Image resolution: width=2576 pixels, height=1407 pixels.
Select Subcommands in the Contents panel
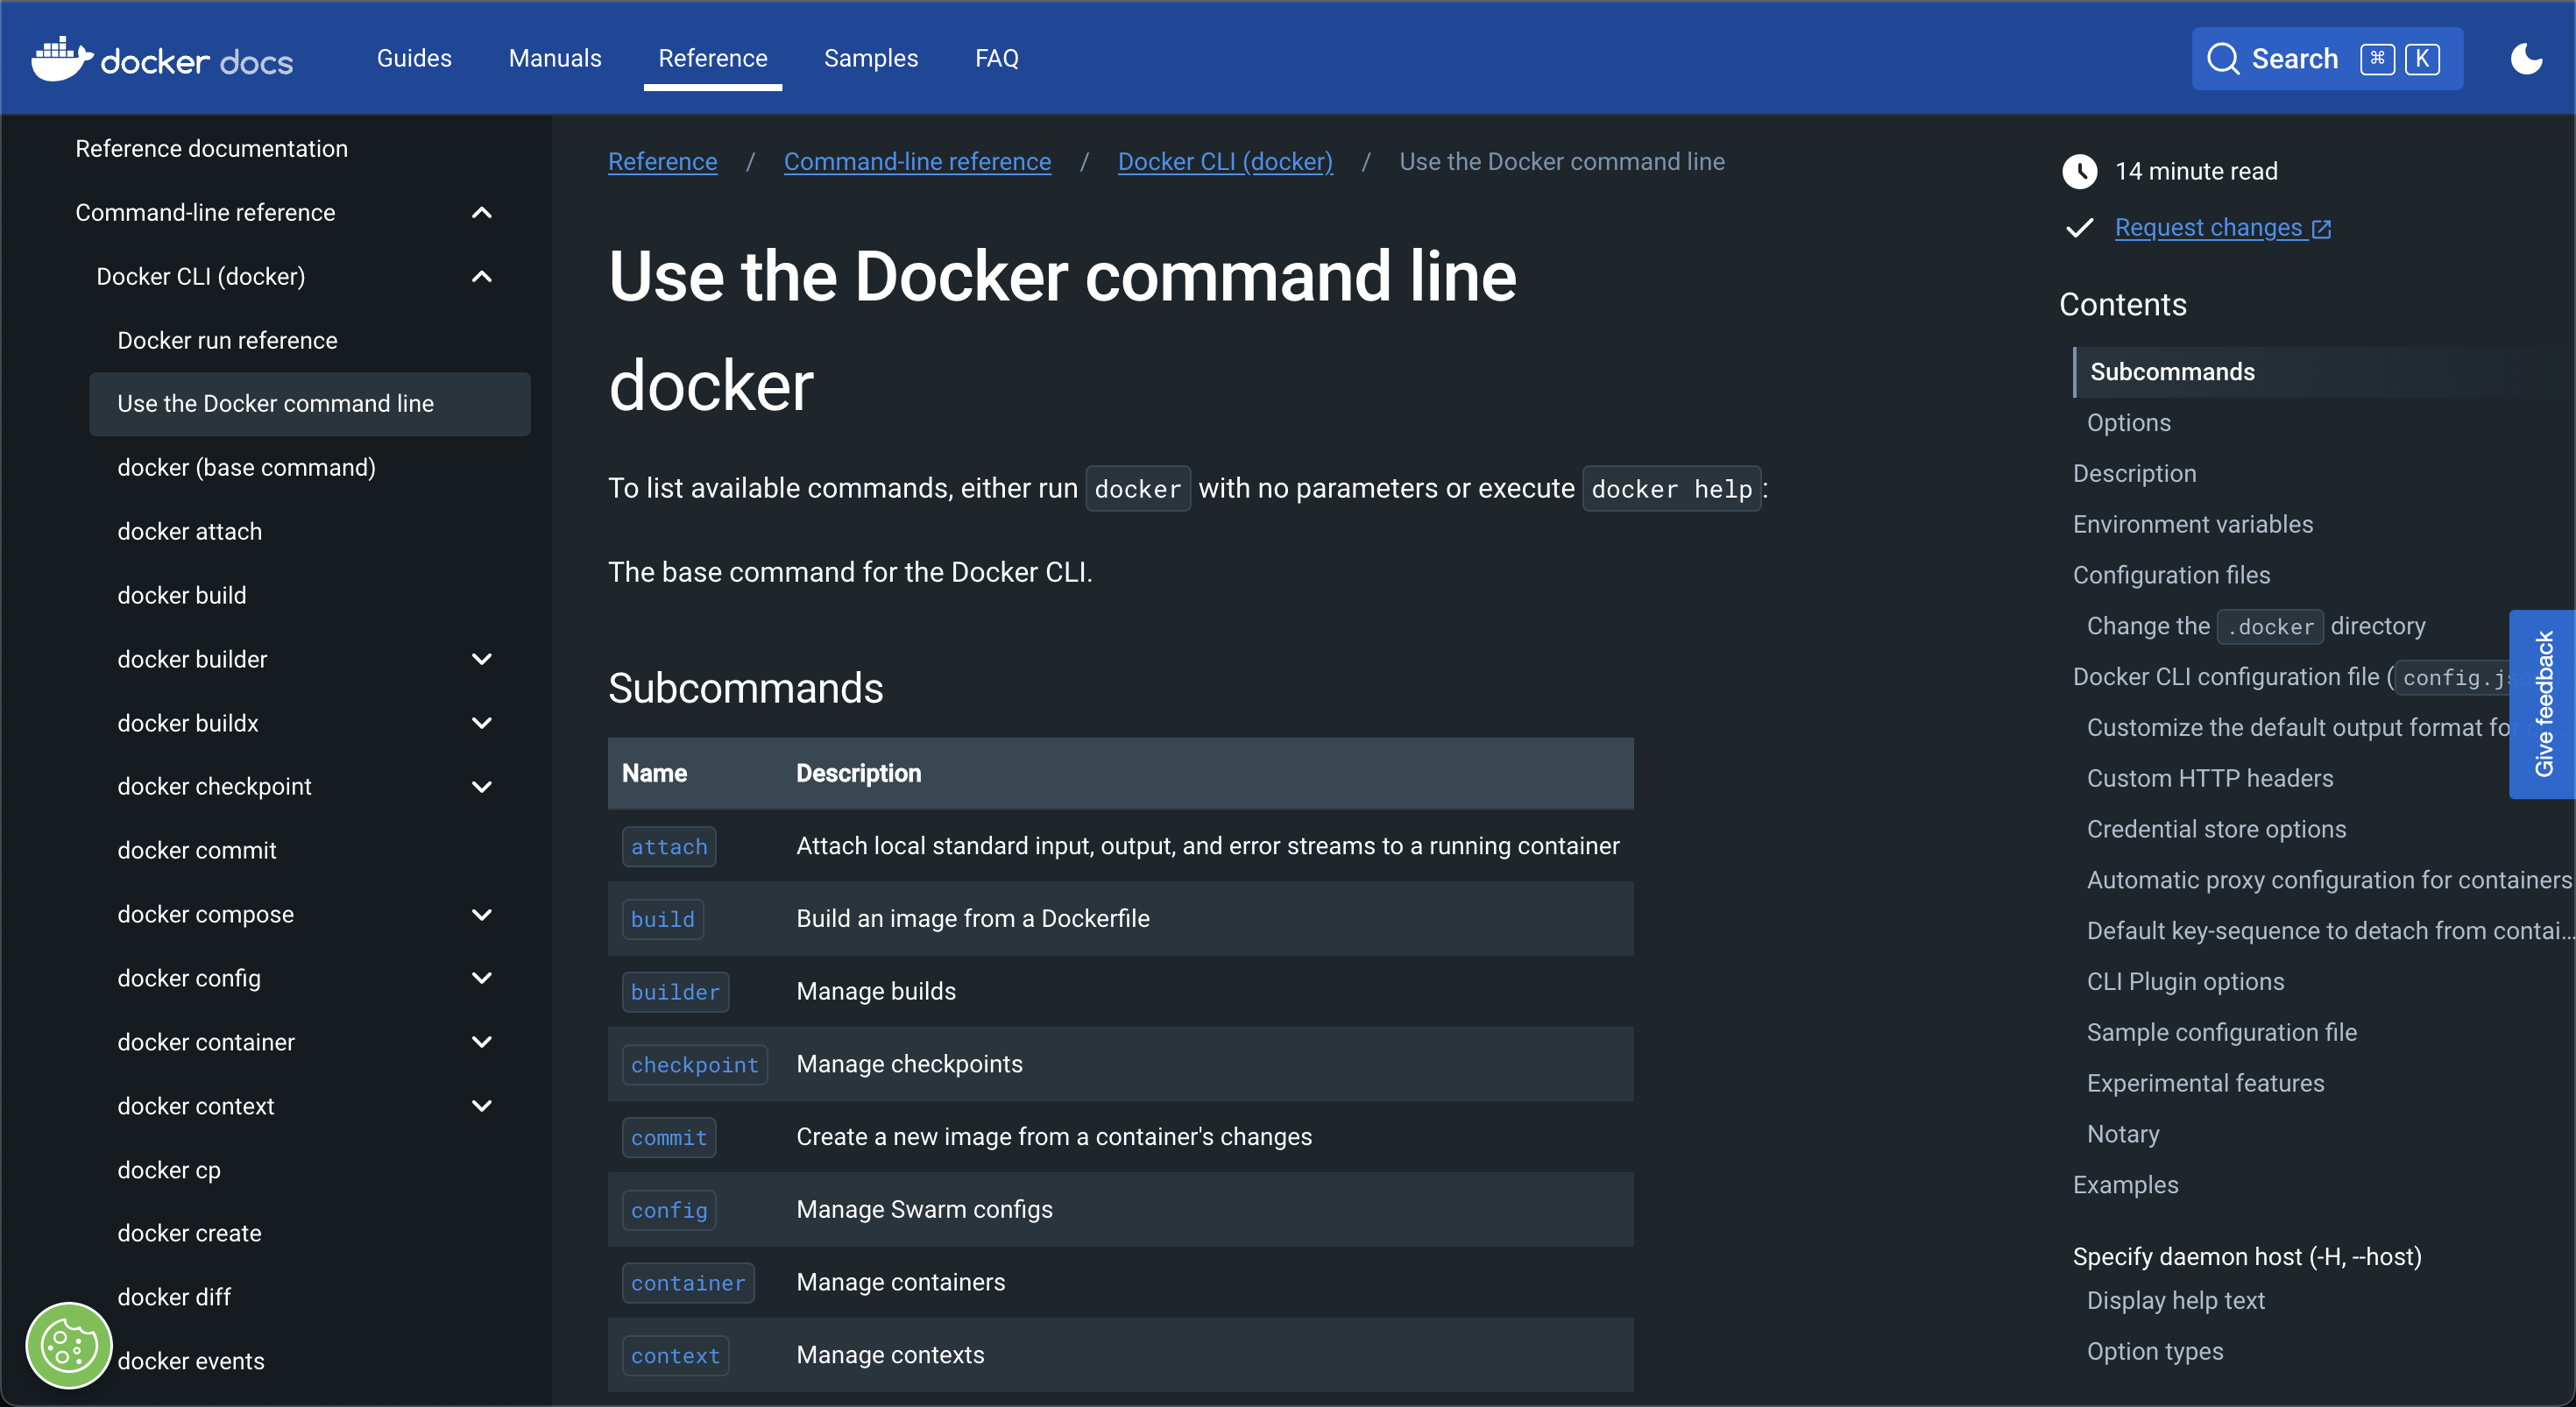click(x=2173, y=371)
